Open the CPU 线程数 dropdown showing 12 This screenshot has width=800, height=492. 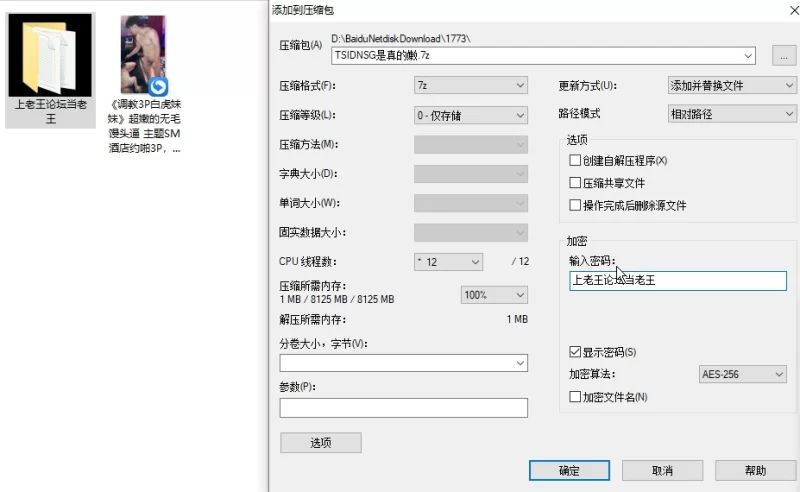[448, 262]
